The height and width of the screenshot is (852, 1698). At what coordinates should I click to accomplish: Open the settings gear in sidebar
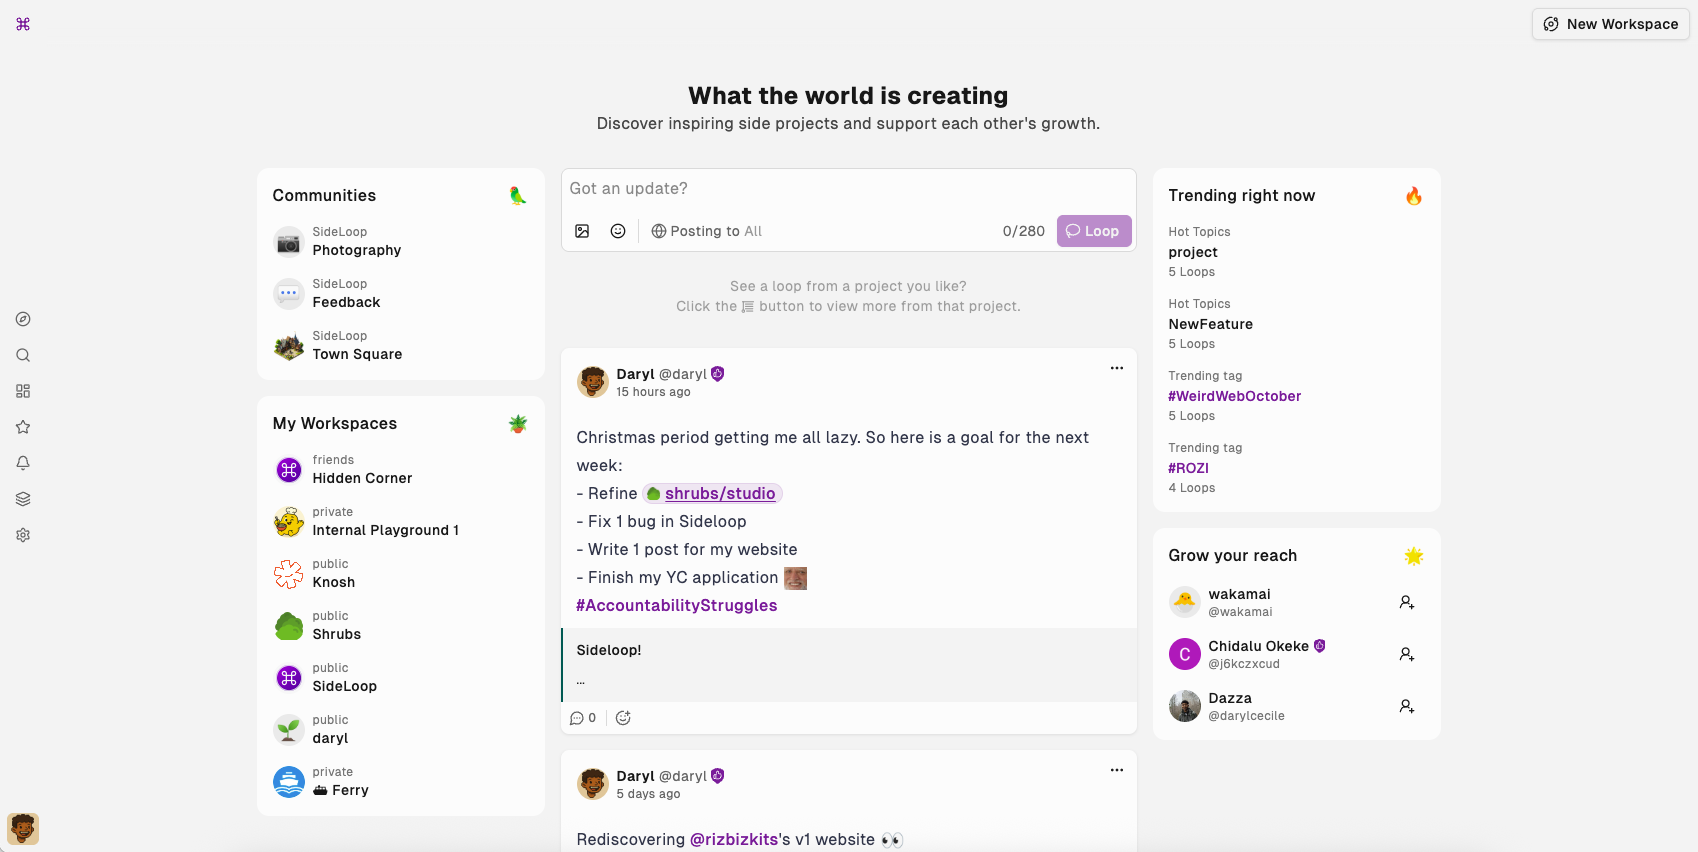tap(23, 535)
